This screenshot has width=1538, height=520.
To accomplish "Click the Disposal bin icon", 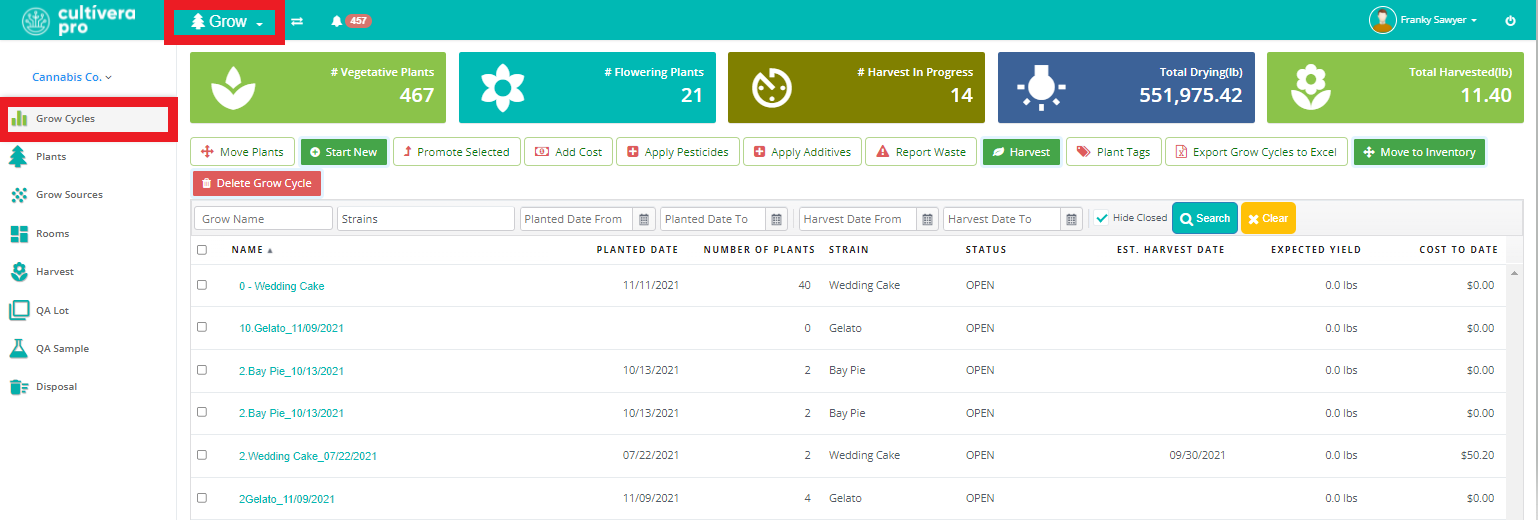I will click(x=18, y=387).
